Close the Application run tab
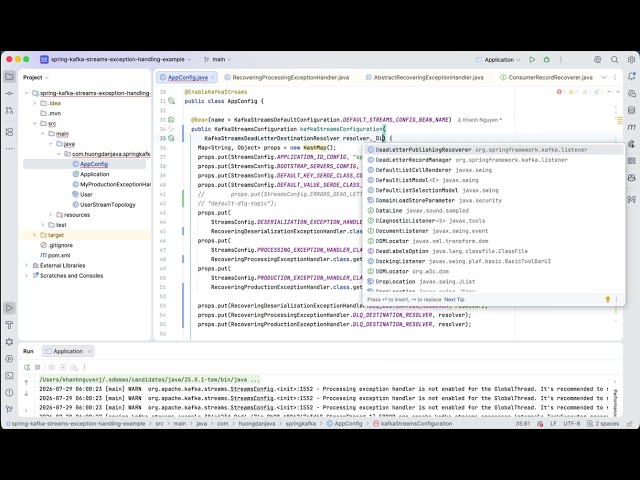Viewport: 640px width, 480px height. [89, 351]
